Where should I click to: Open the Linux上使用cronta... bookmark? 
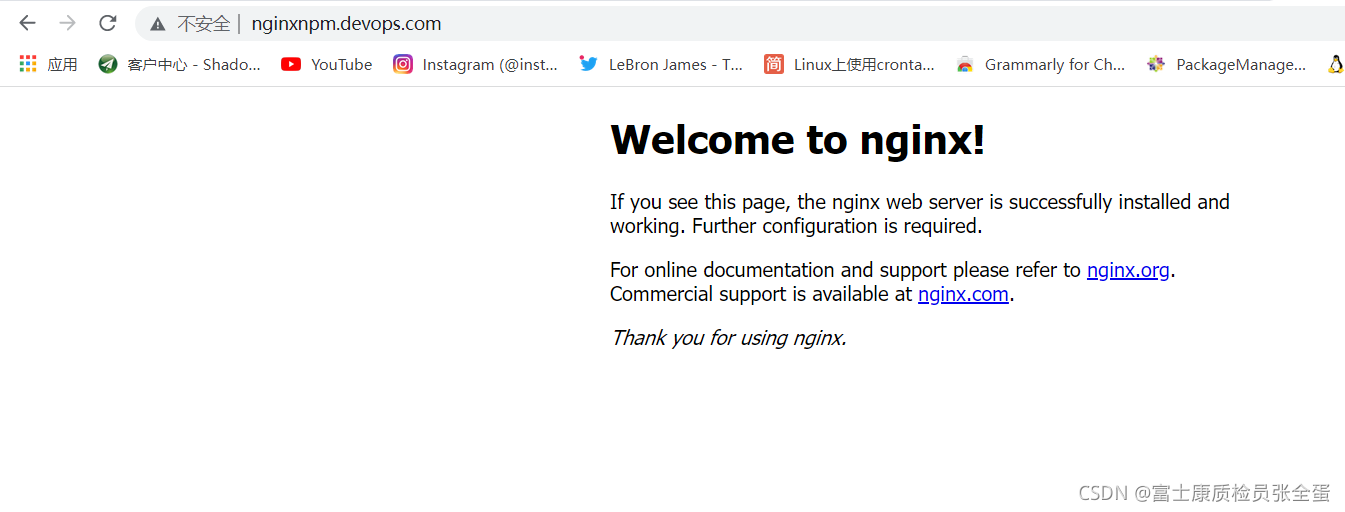click(850, 64)
